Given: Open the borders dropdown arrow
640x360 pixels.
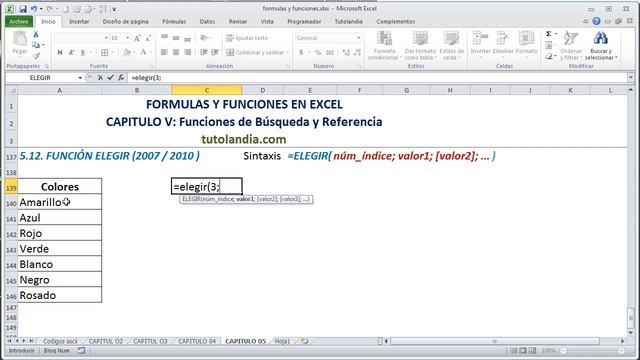Looking at the screenshot, I should pyautogui.click(x=112, y=52).
